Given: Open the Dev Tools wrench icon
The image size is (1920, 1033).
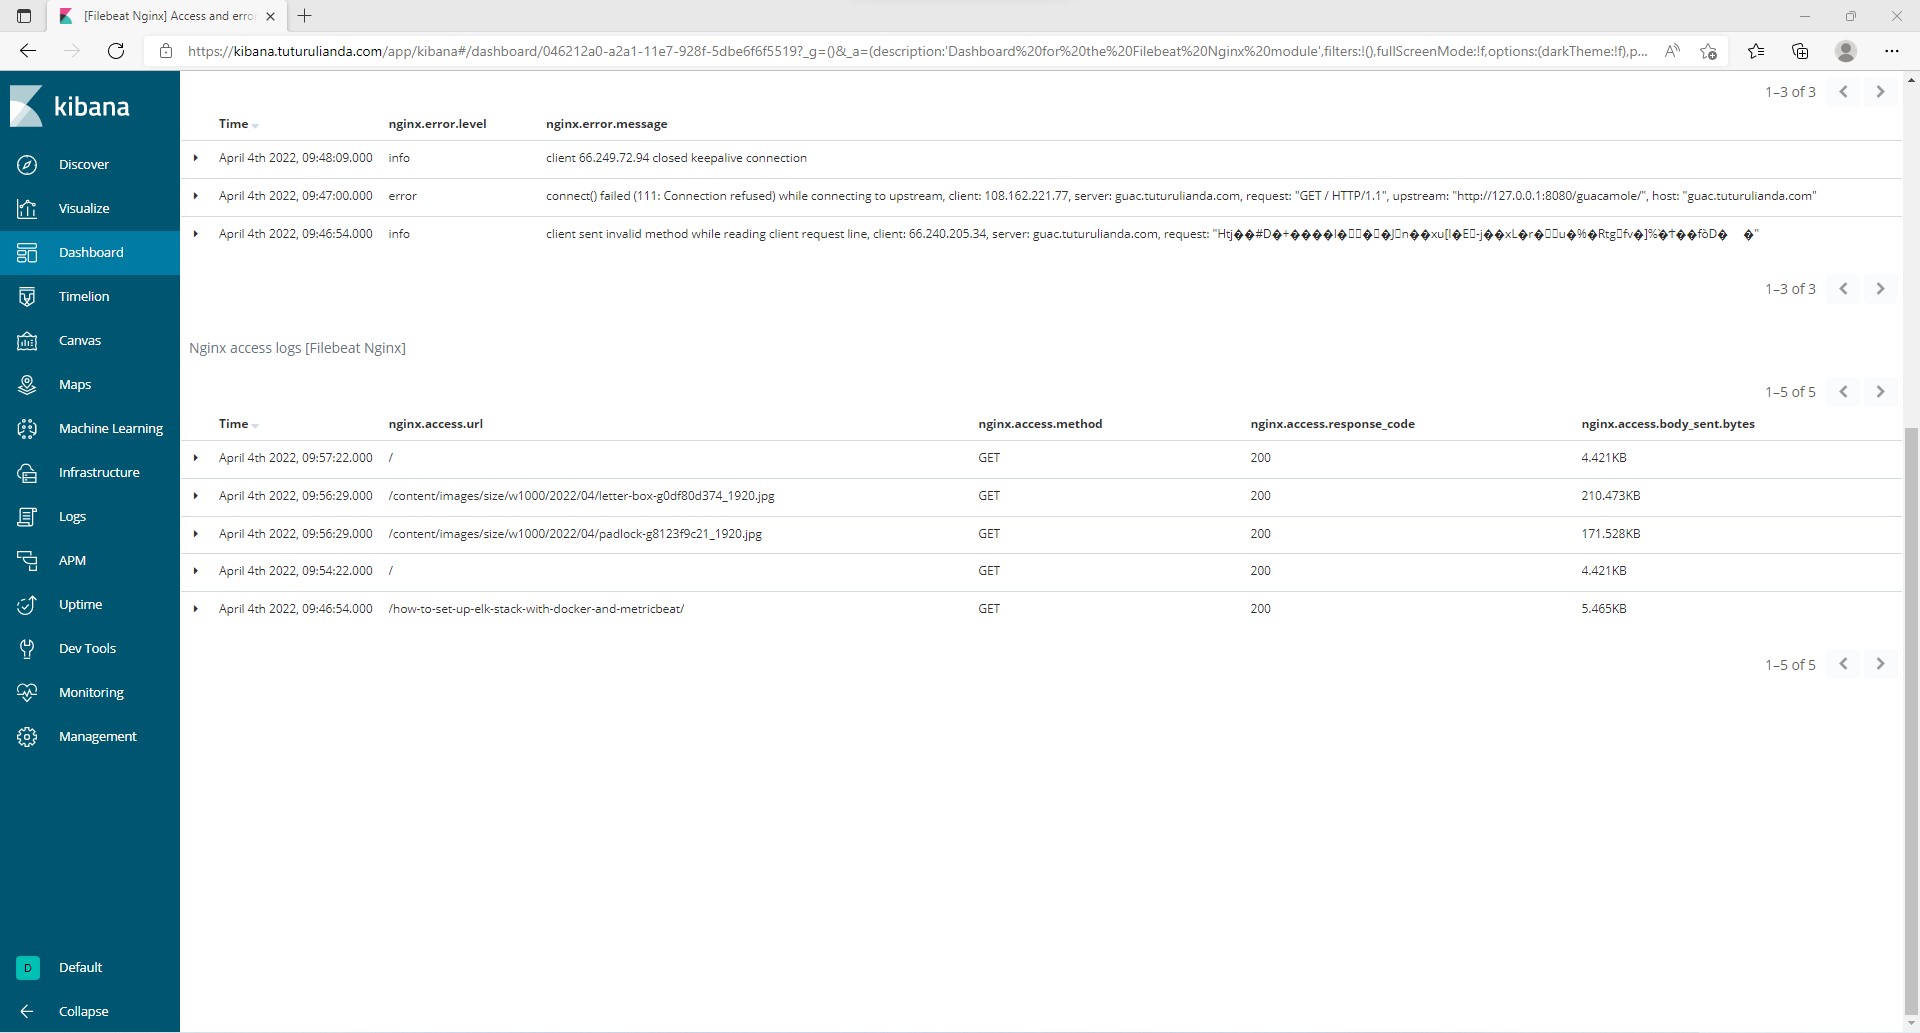Looking at the screenshot, I should tap(27, 648).
